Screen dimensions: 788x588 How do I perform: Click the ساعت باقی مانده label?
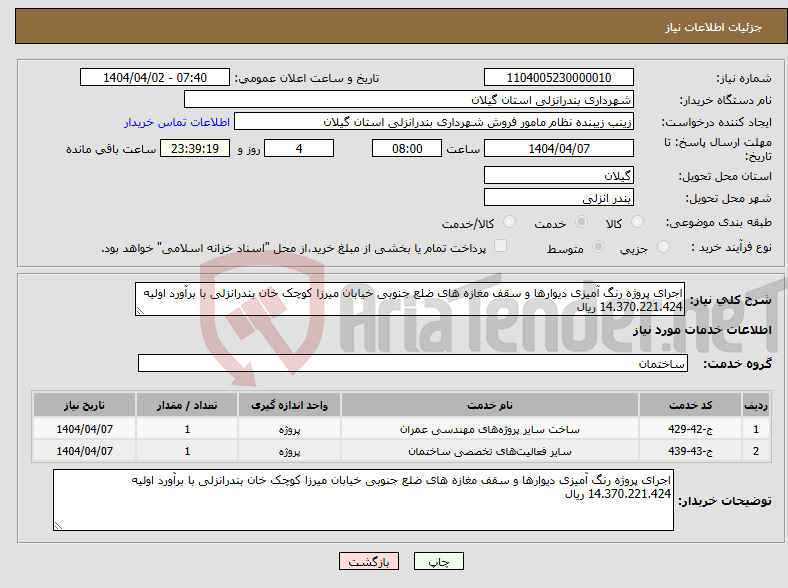111,149
